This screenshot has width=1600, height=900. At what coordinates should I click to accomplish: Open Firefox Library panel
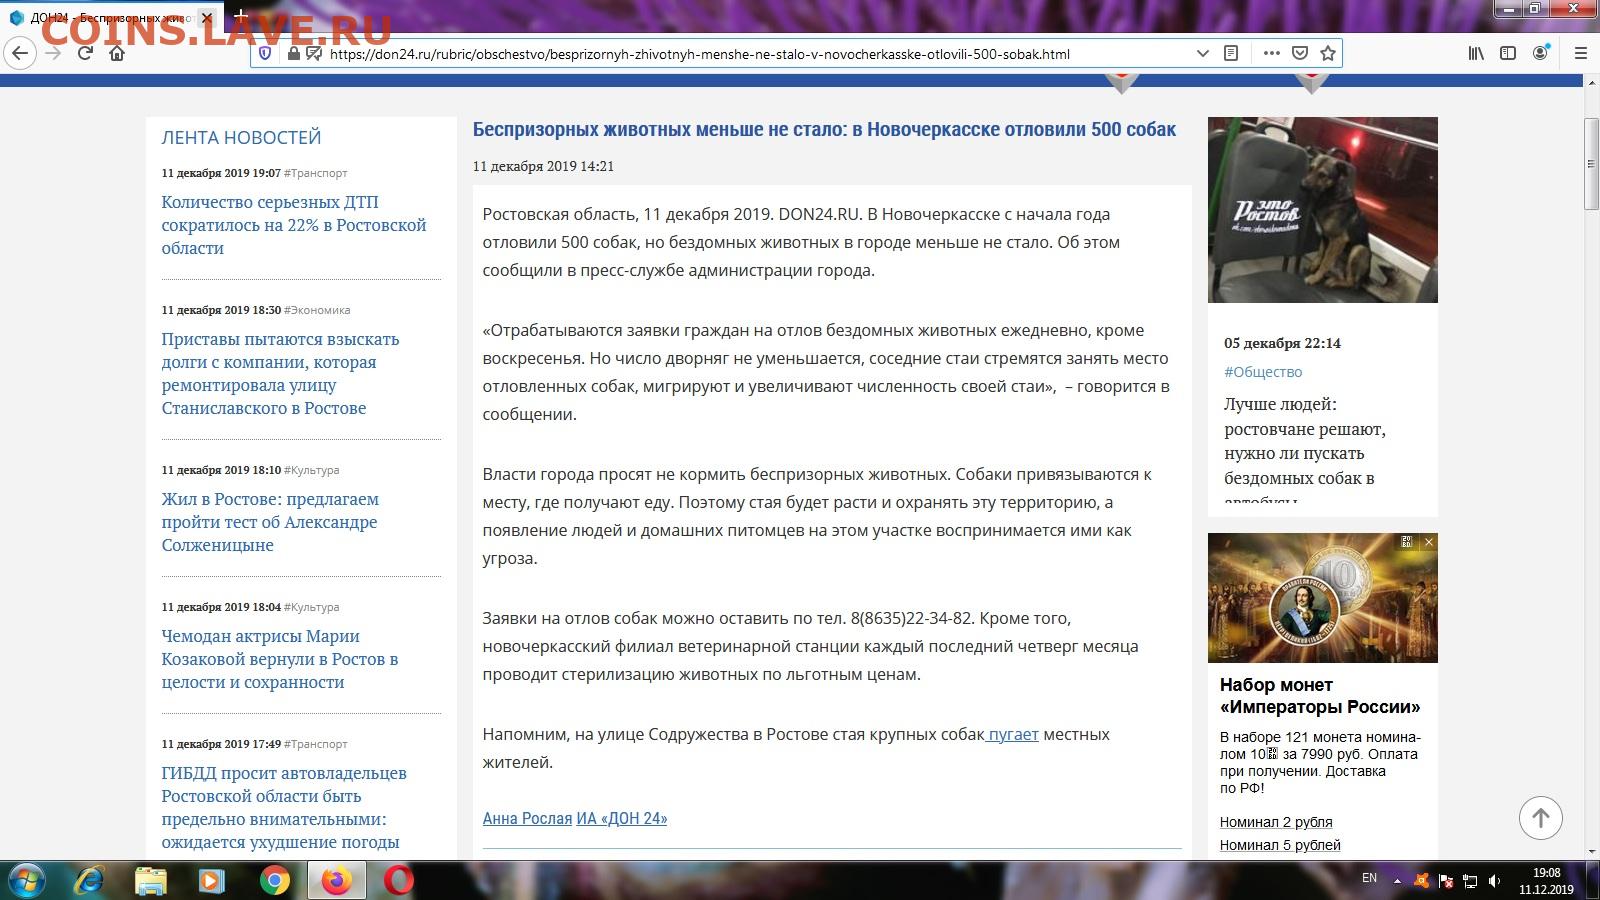click(x=1476, y=53)
